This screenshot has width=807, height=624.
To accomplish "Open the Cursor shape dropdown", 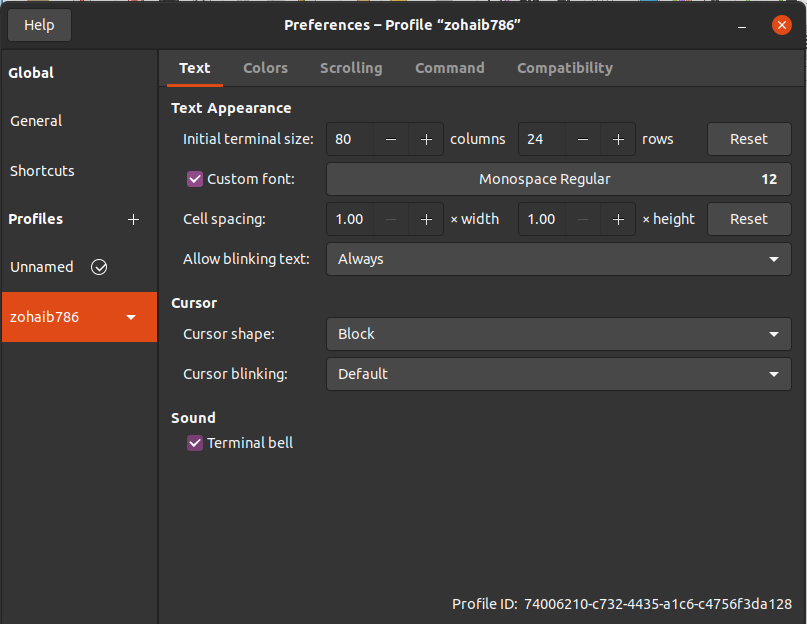I will pos(558,334).
